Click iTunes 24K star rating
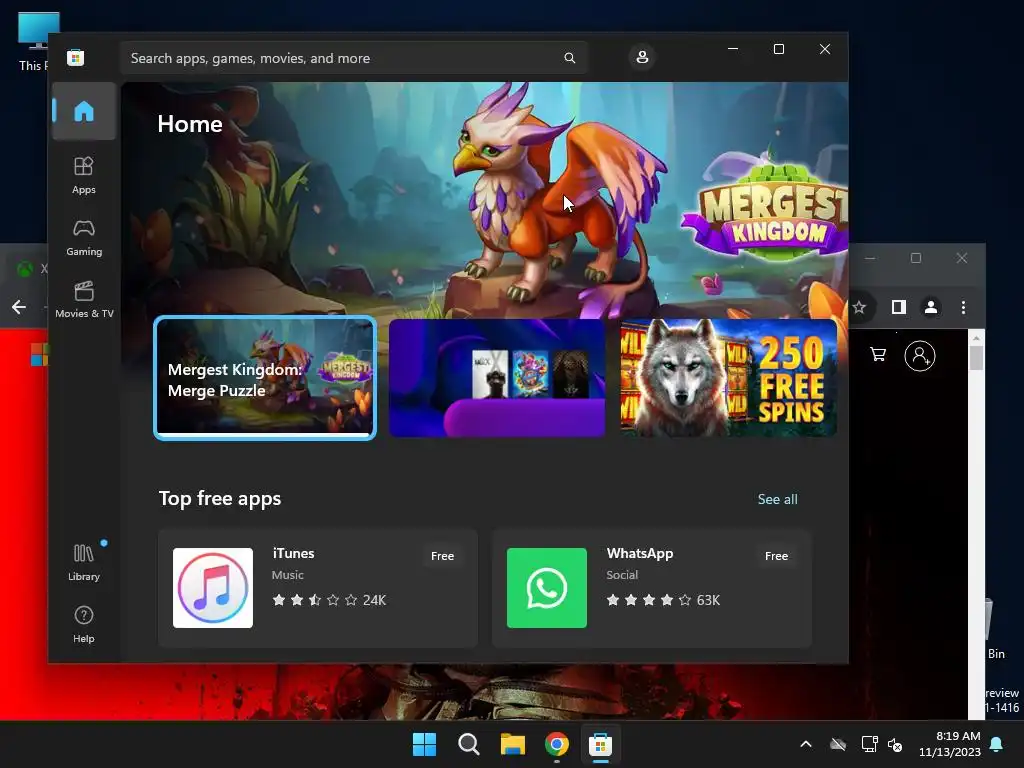The width and height of the screenshot is (1024, 768). coord(329,600)
